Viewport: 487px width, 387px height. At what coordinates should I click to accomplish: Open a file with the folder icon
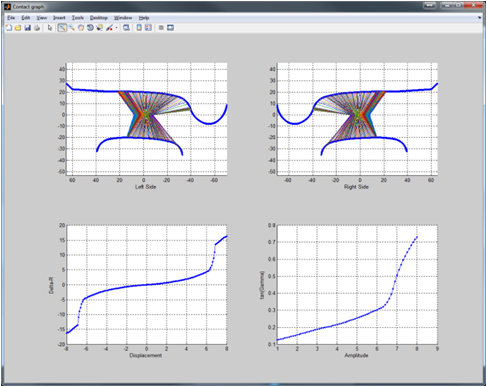click(x=18, y=28)
